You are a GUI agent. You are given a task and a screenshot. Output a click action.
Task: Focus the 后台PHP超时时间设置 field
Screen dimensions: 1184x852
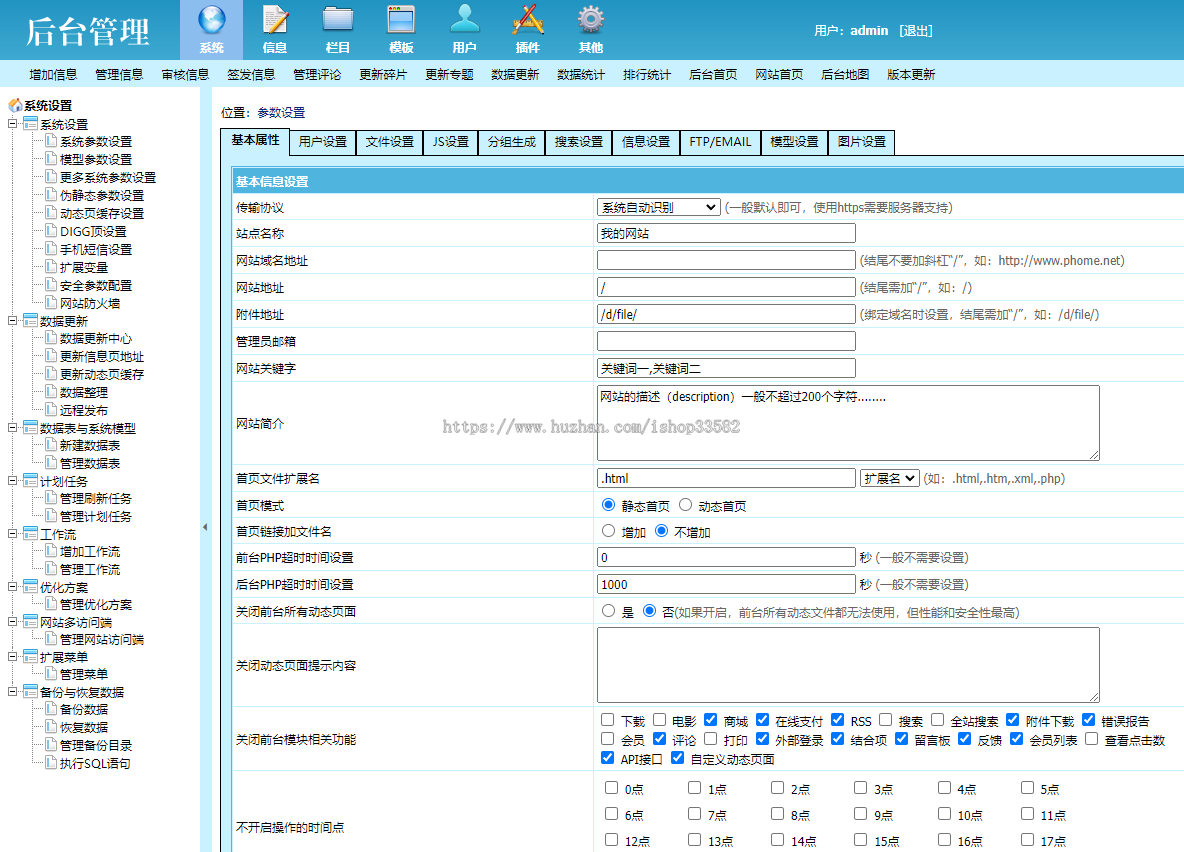726,584
